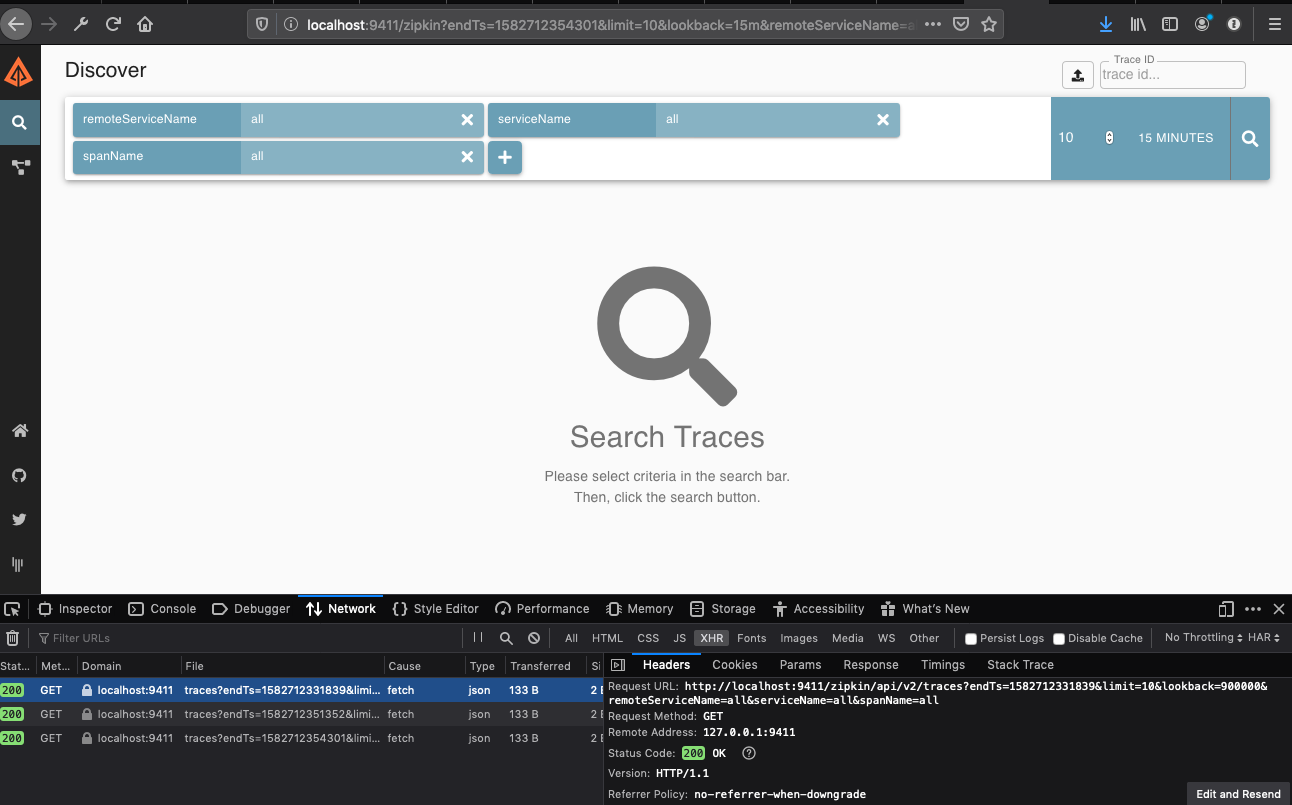The image size is (1292, 805).
Task: Open the Dependencies page icon in sidebar
Action: tap(19, 167)
